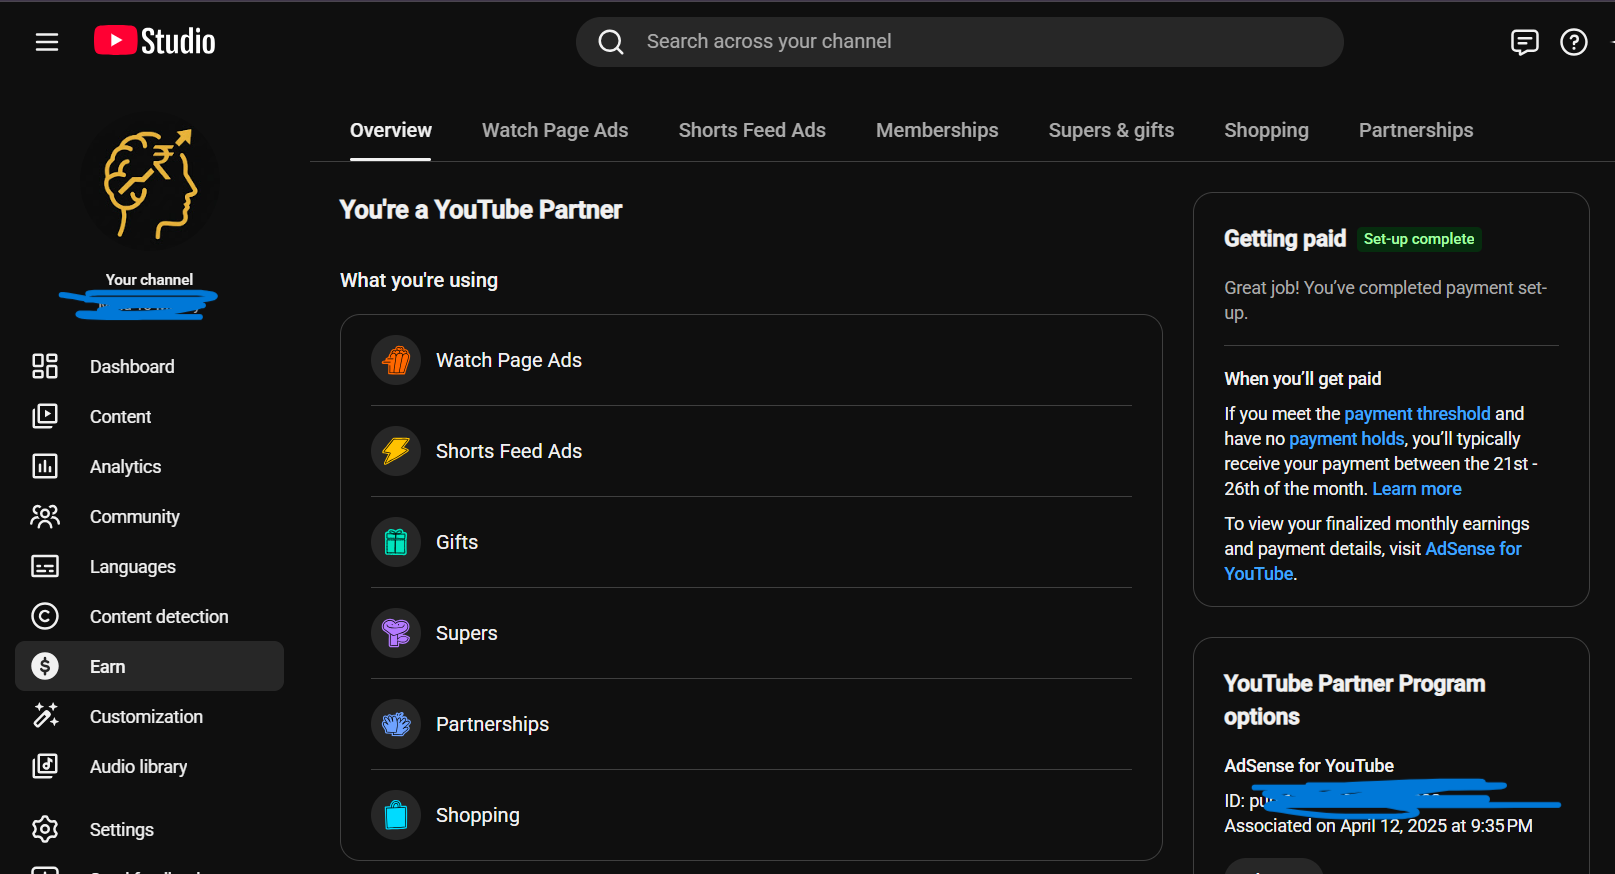1615x874 pixels.
Task: Click the Content video library icon
Action: [x=45, y=416]
